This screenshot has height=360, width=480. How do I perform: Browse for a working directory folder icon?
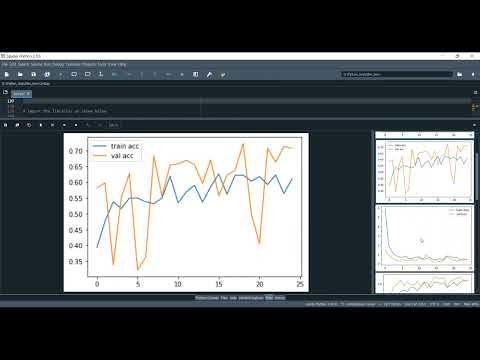[460, 74]
